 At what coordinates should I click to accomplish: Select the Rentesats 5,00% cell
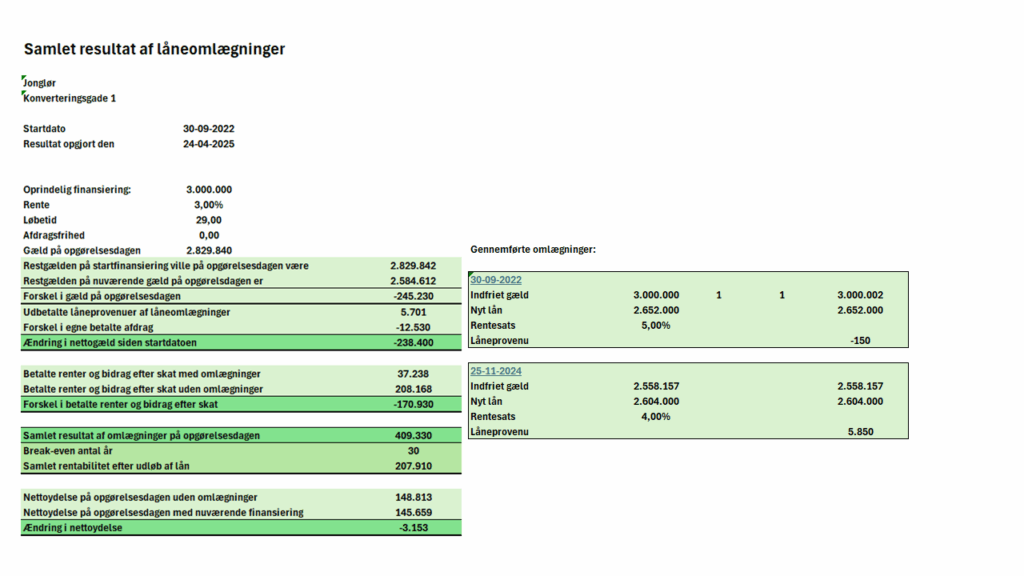pyautogui.click(x=655, y=325)
